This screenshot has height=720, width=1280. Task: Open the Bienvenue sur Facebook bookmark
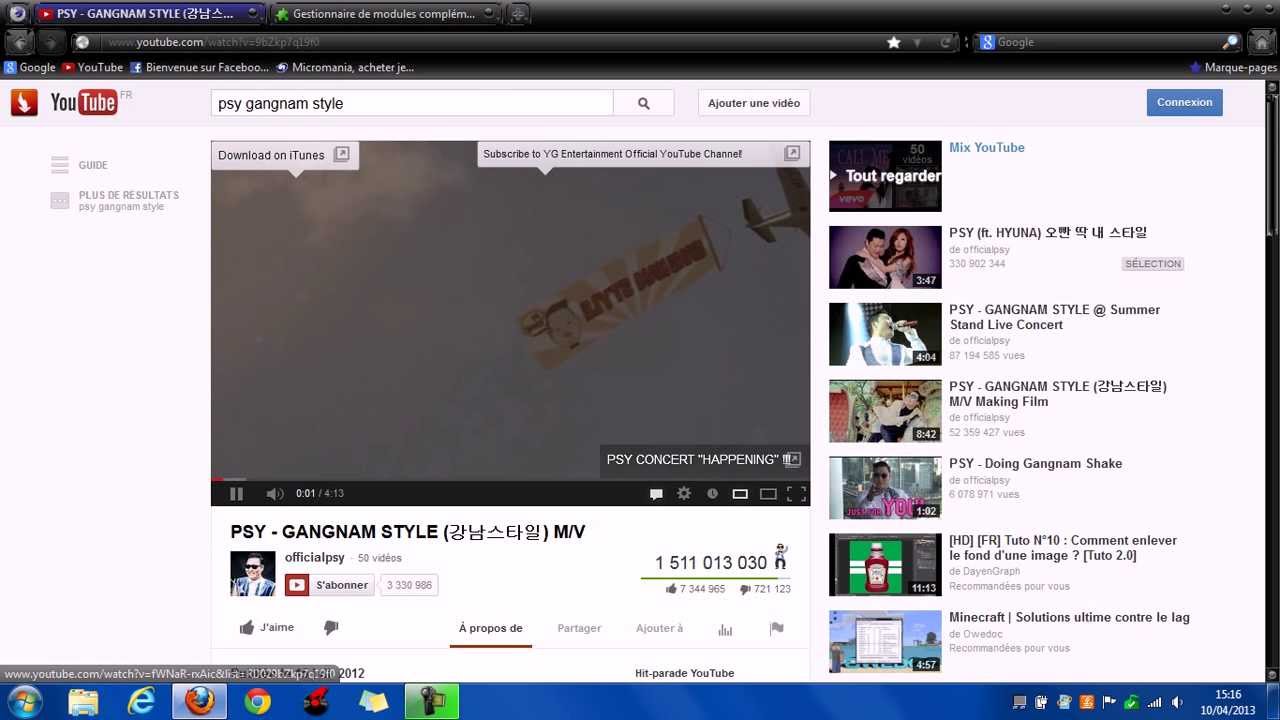tap(199, 67)
